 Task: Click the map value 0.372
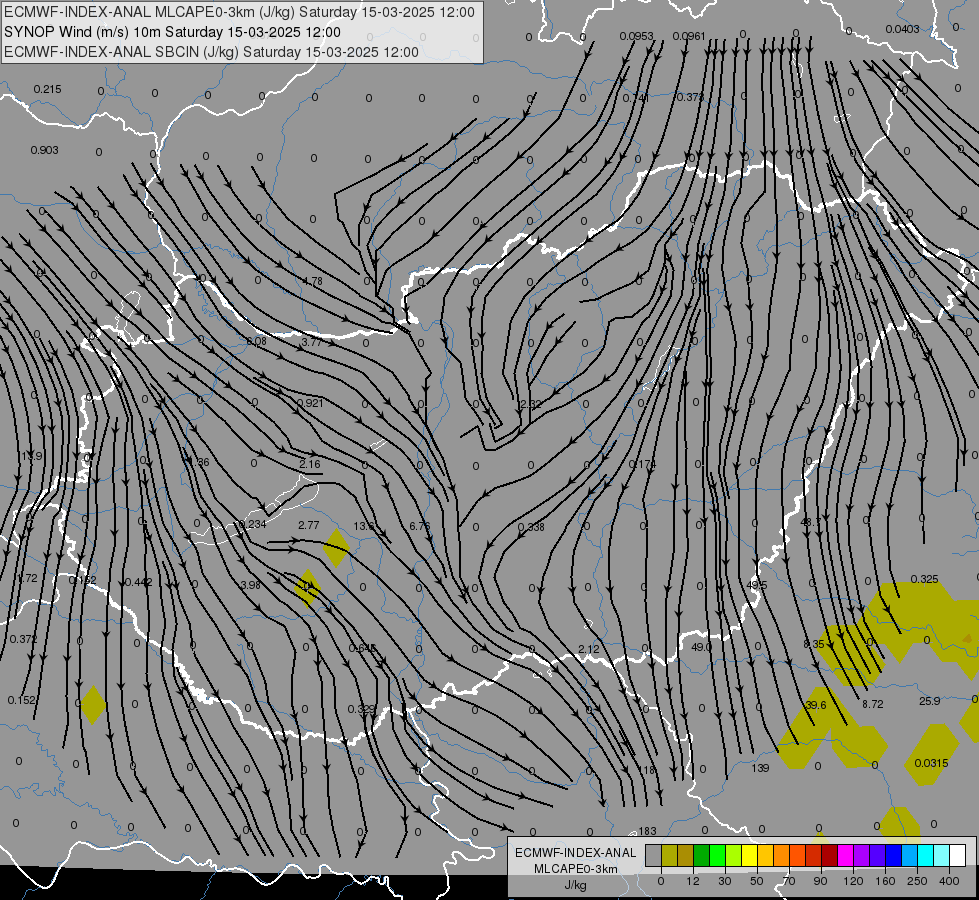click(x=23, y=639)
